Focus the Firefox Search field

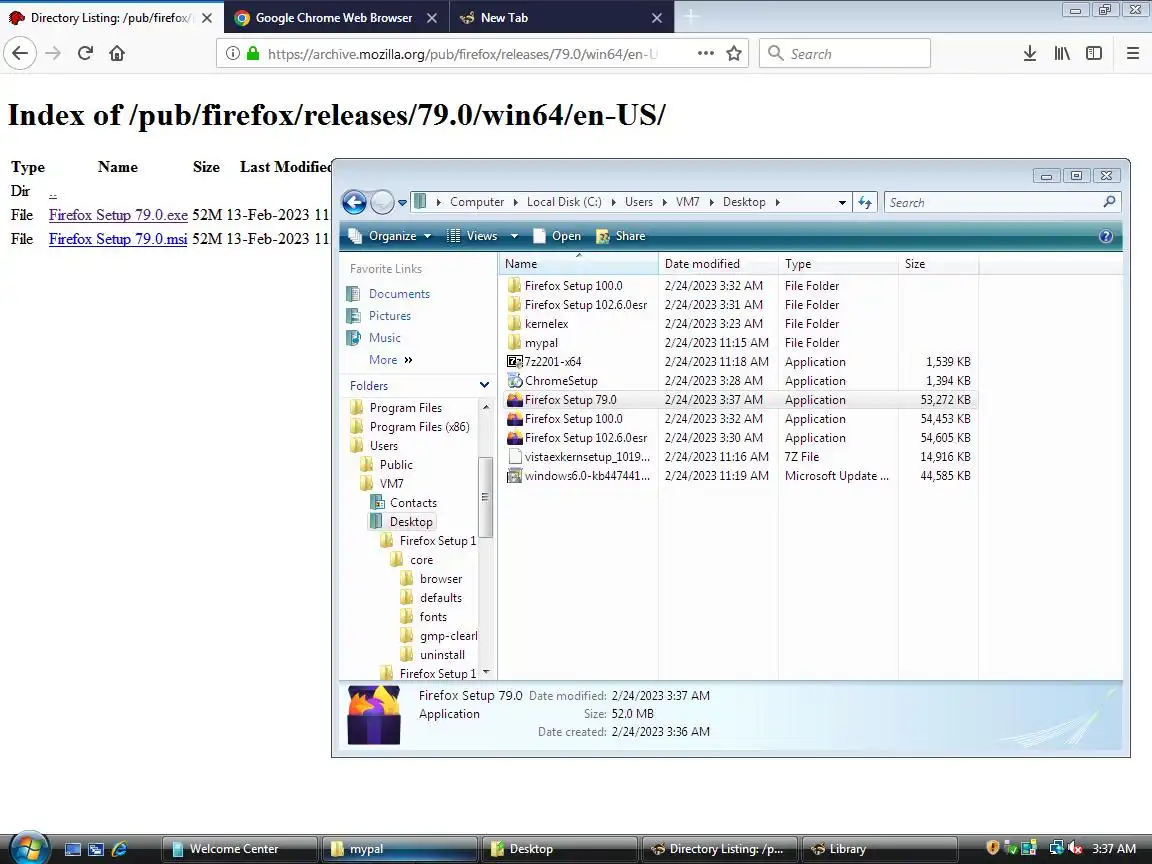click(845, 54)
